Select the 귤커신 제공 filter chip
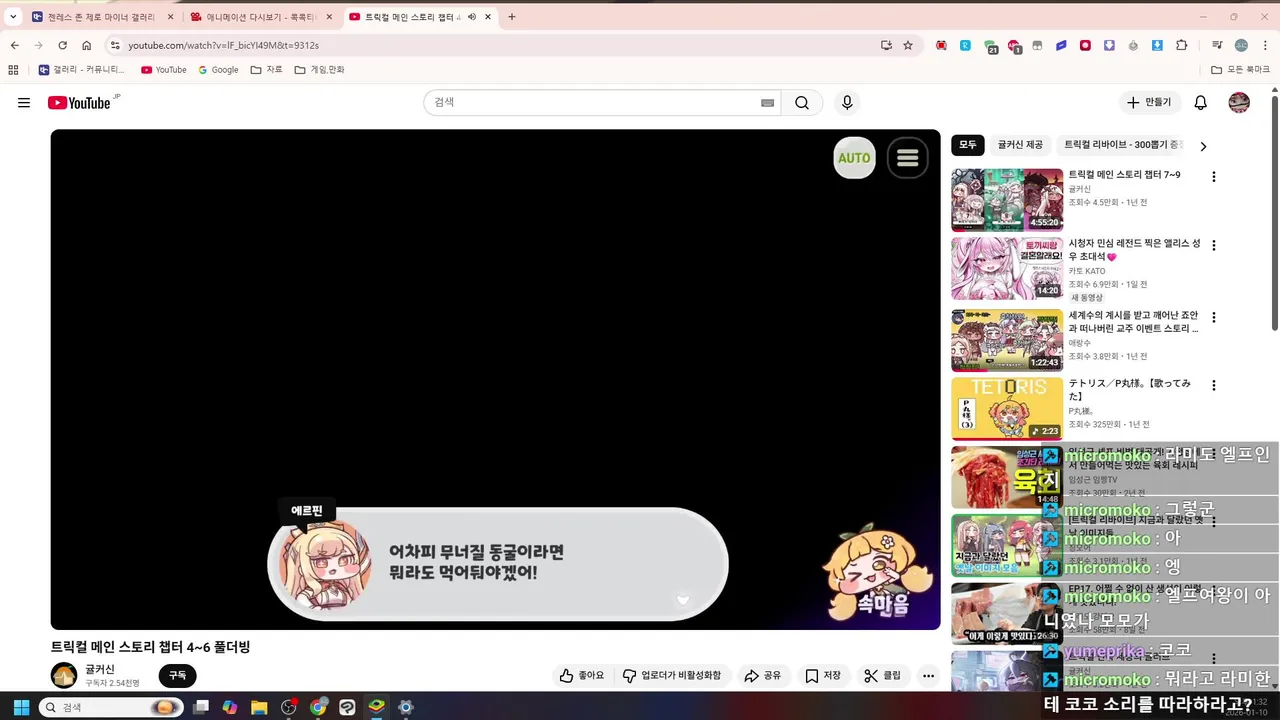Screen dimensions: 1280x720 click(1020, 145)
